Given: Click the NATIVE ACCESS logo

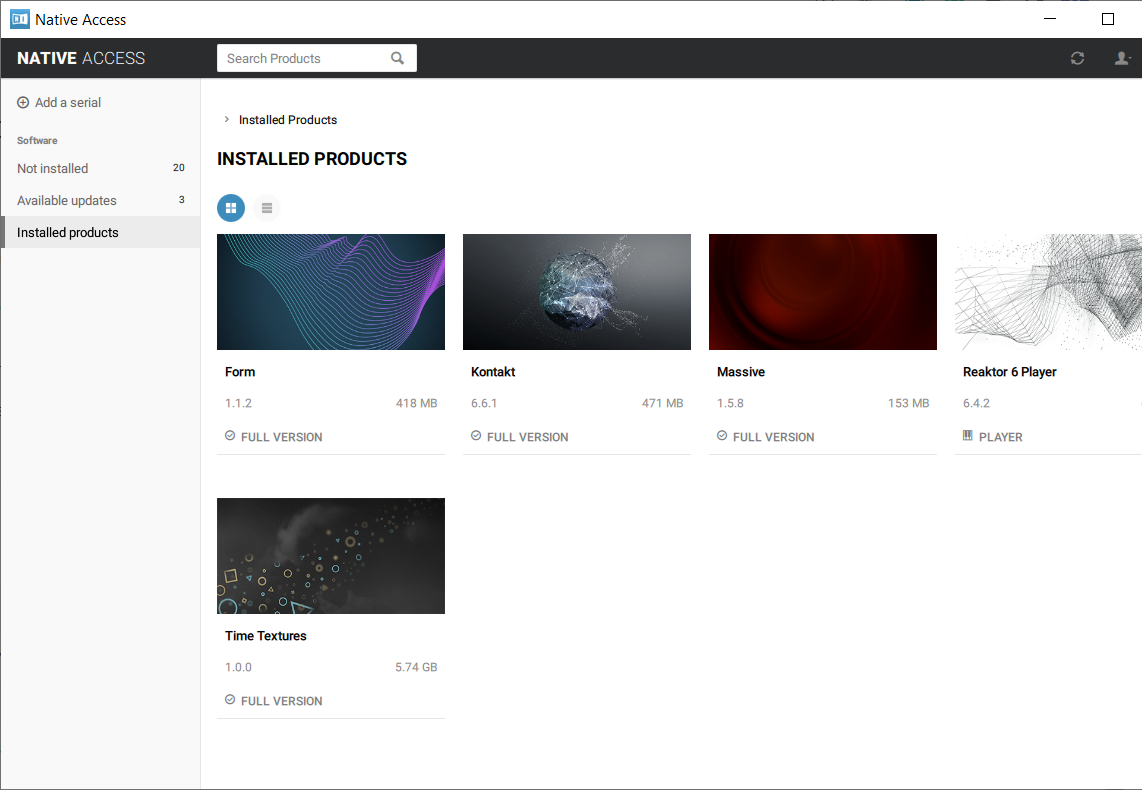Looking at the screenshot, I should (81, 58).
